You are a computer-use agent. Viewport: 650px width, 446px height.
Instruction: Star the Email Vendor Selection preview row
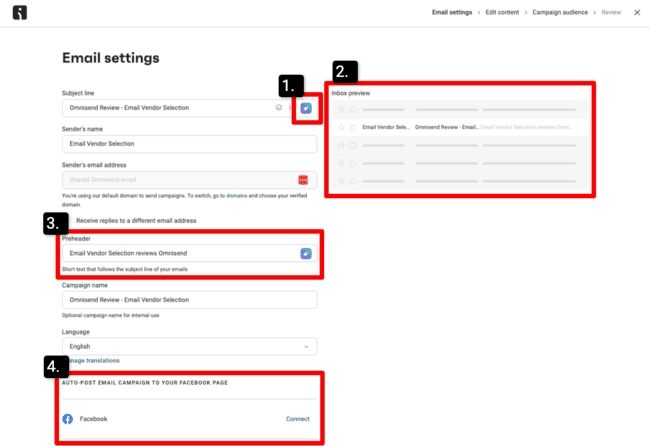pos(341,127)
